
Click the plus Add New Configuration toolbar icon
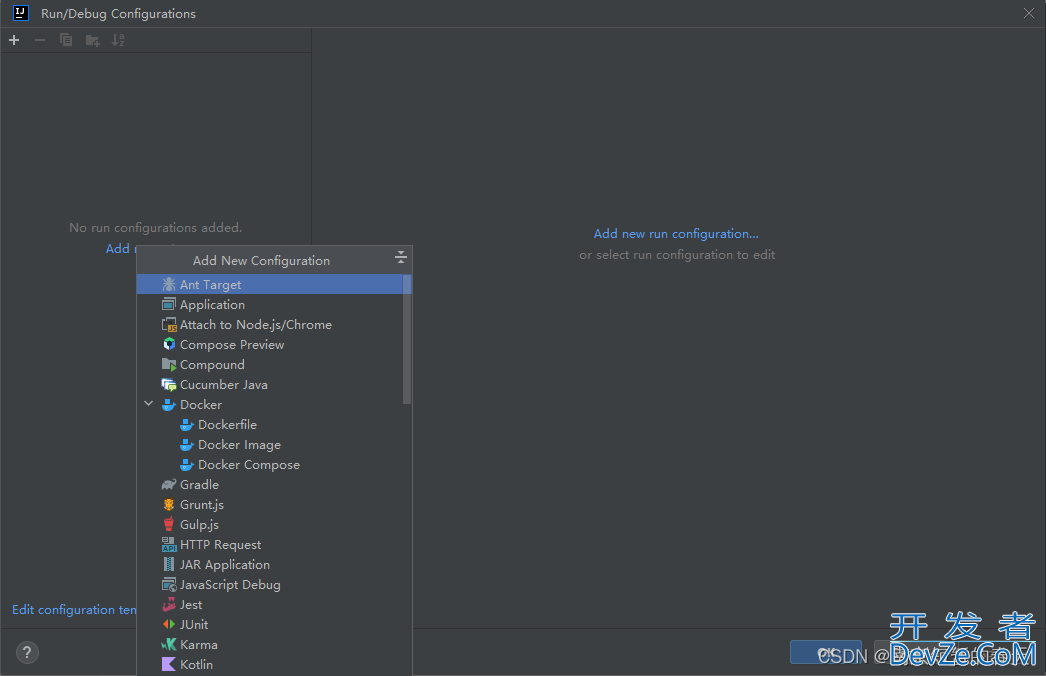pos(14,40)
